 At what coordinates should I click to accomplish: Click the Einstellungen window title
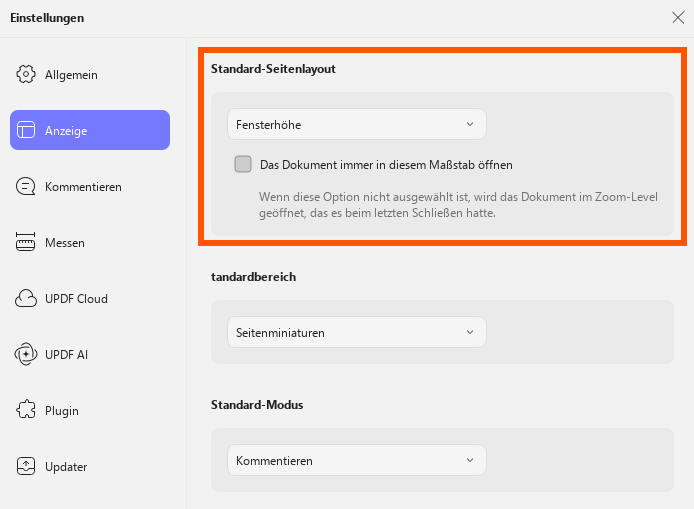[47, 18]
